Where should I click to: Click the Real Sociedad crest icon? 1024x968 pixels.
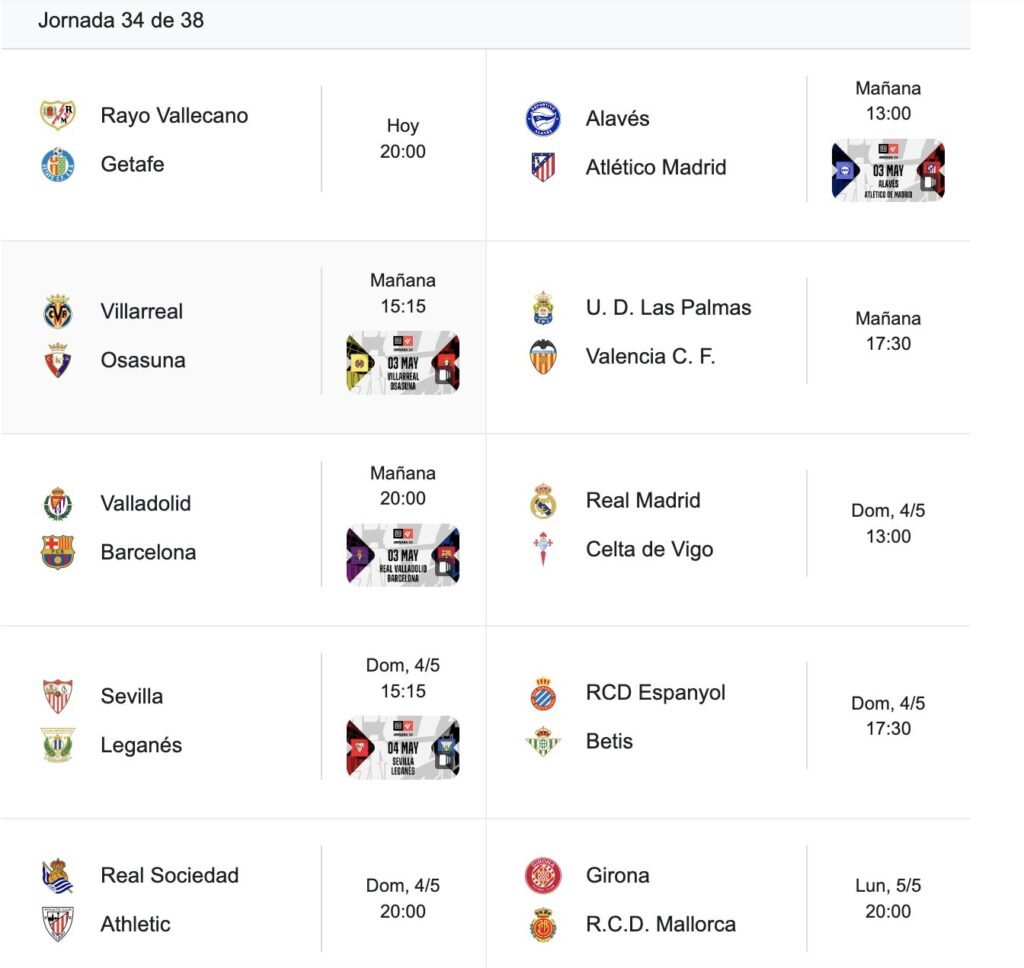tap(57, 875)
